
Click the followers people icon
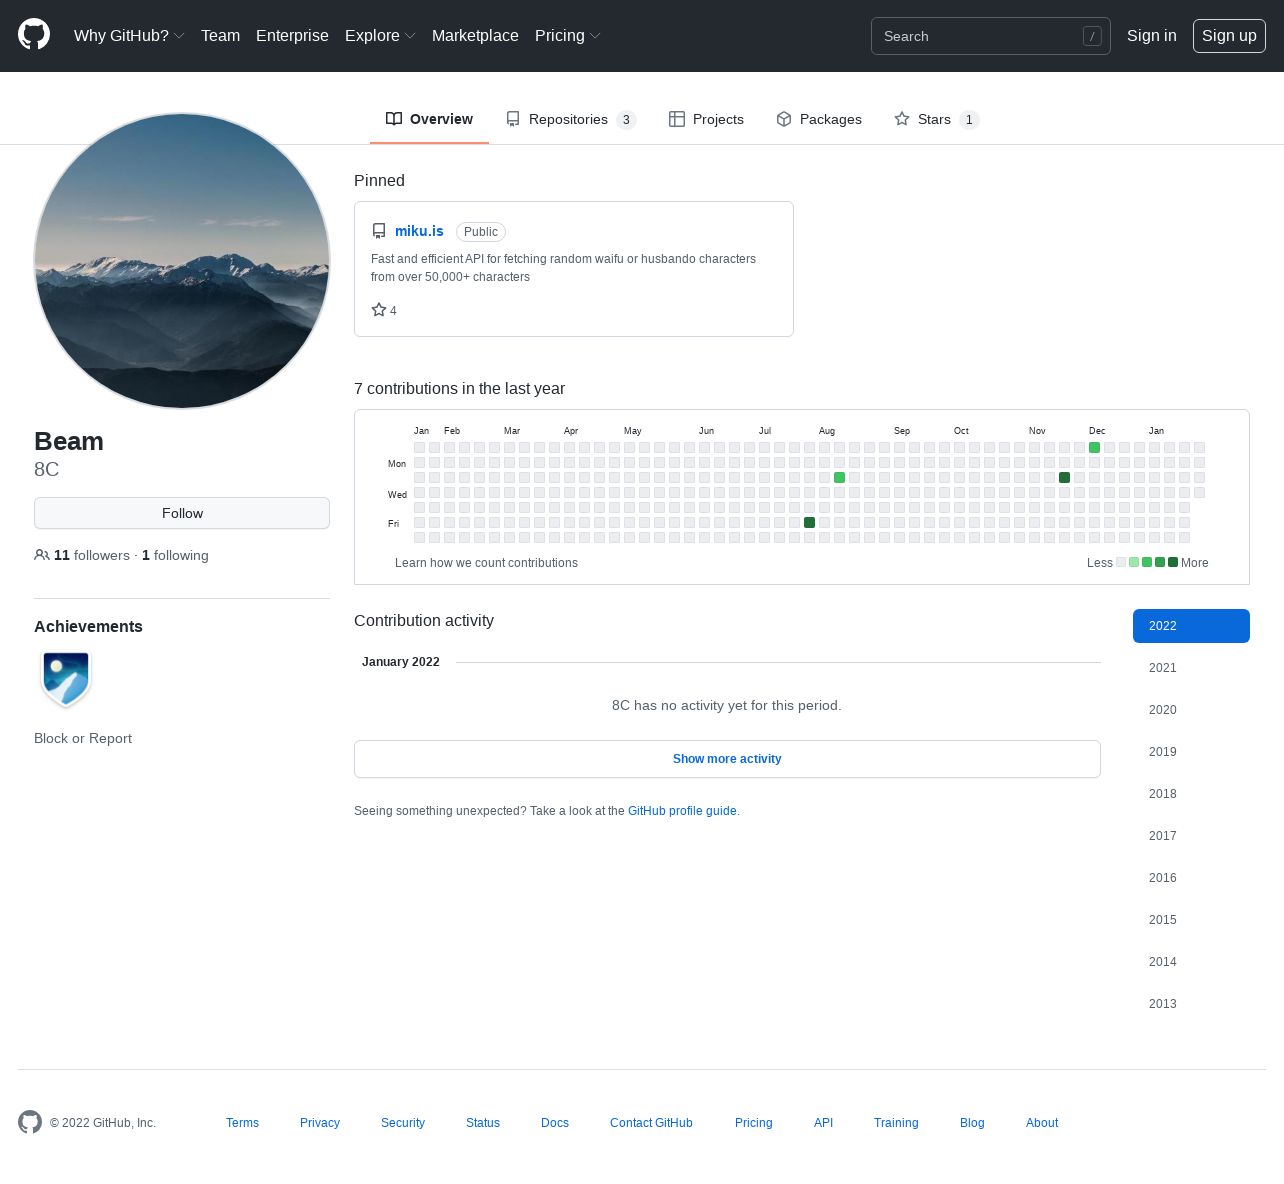[x=42, y=555]
